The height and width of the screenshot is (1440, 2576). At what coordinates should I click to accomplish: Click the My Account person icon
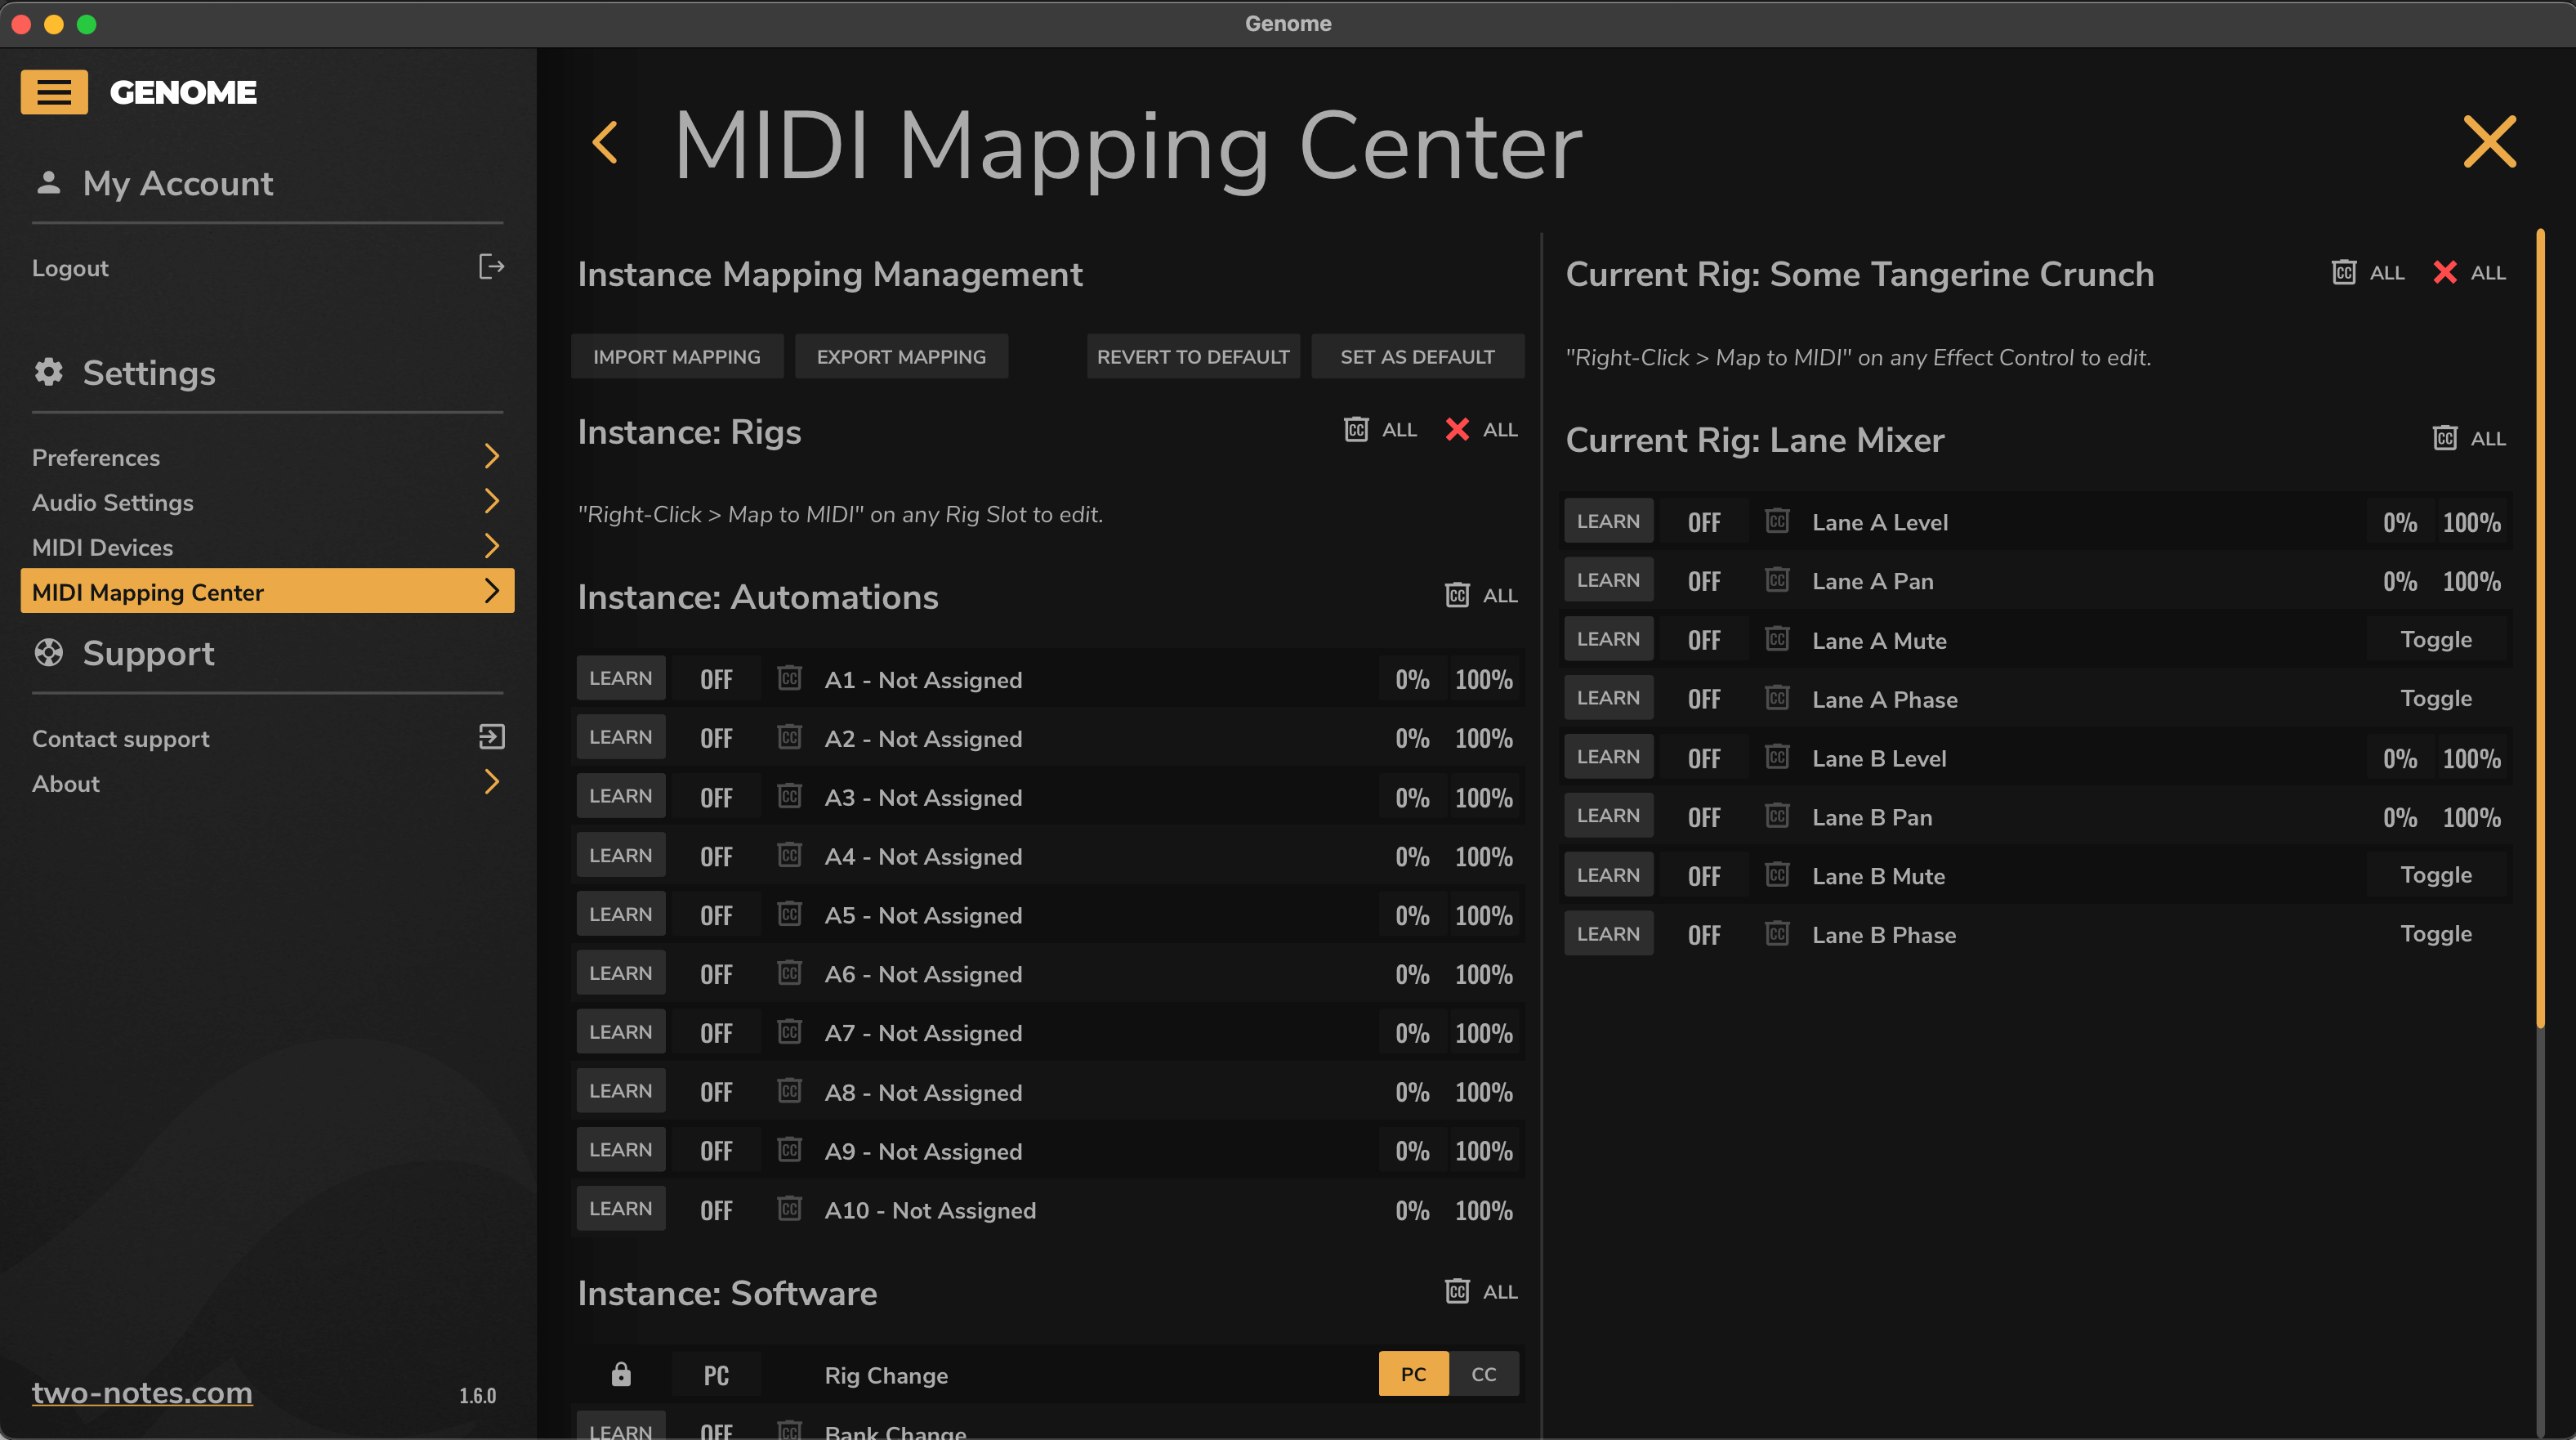click(x=48, y=183)
